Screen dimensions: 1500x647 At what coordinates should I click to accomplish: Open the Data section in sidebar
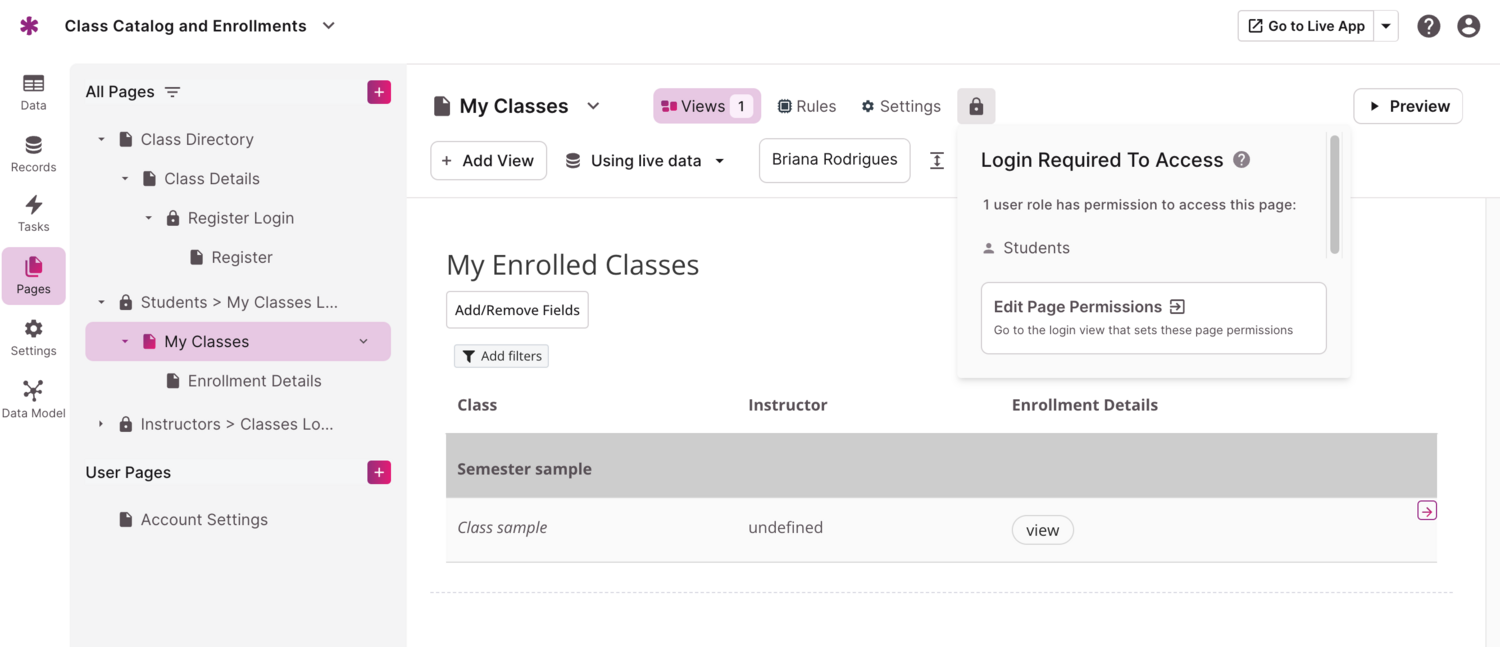coord(33,91)
